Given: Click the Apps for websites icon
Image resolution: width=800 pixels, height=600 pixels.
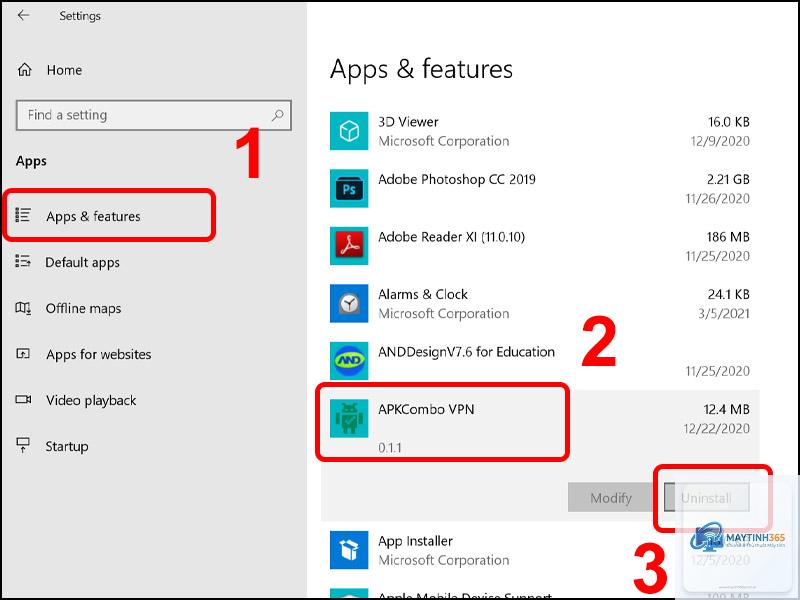Looking at the screenshot, I should [23, 353].
